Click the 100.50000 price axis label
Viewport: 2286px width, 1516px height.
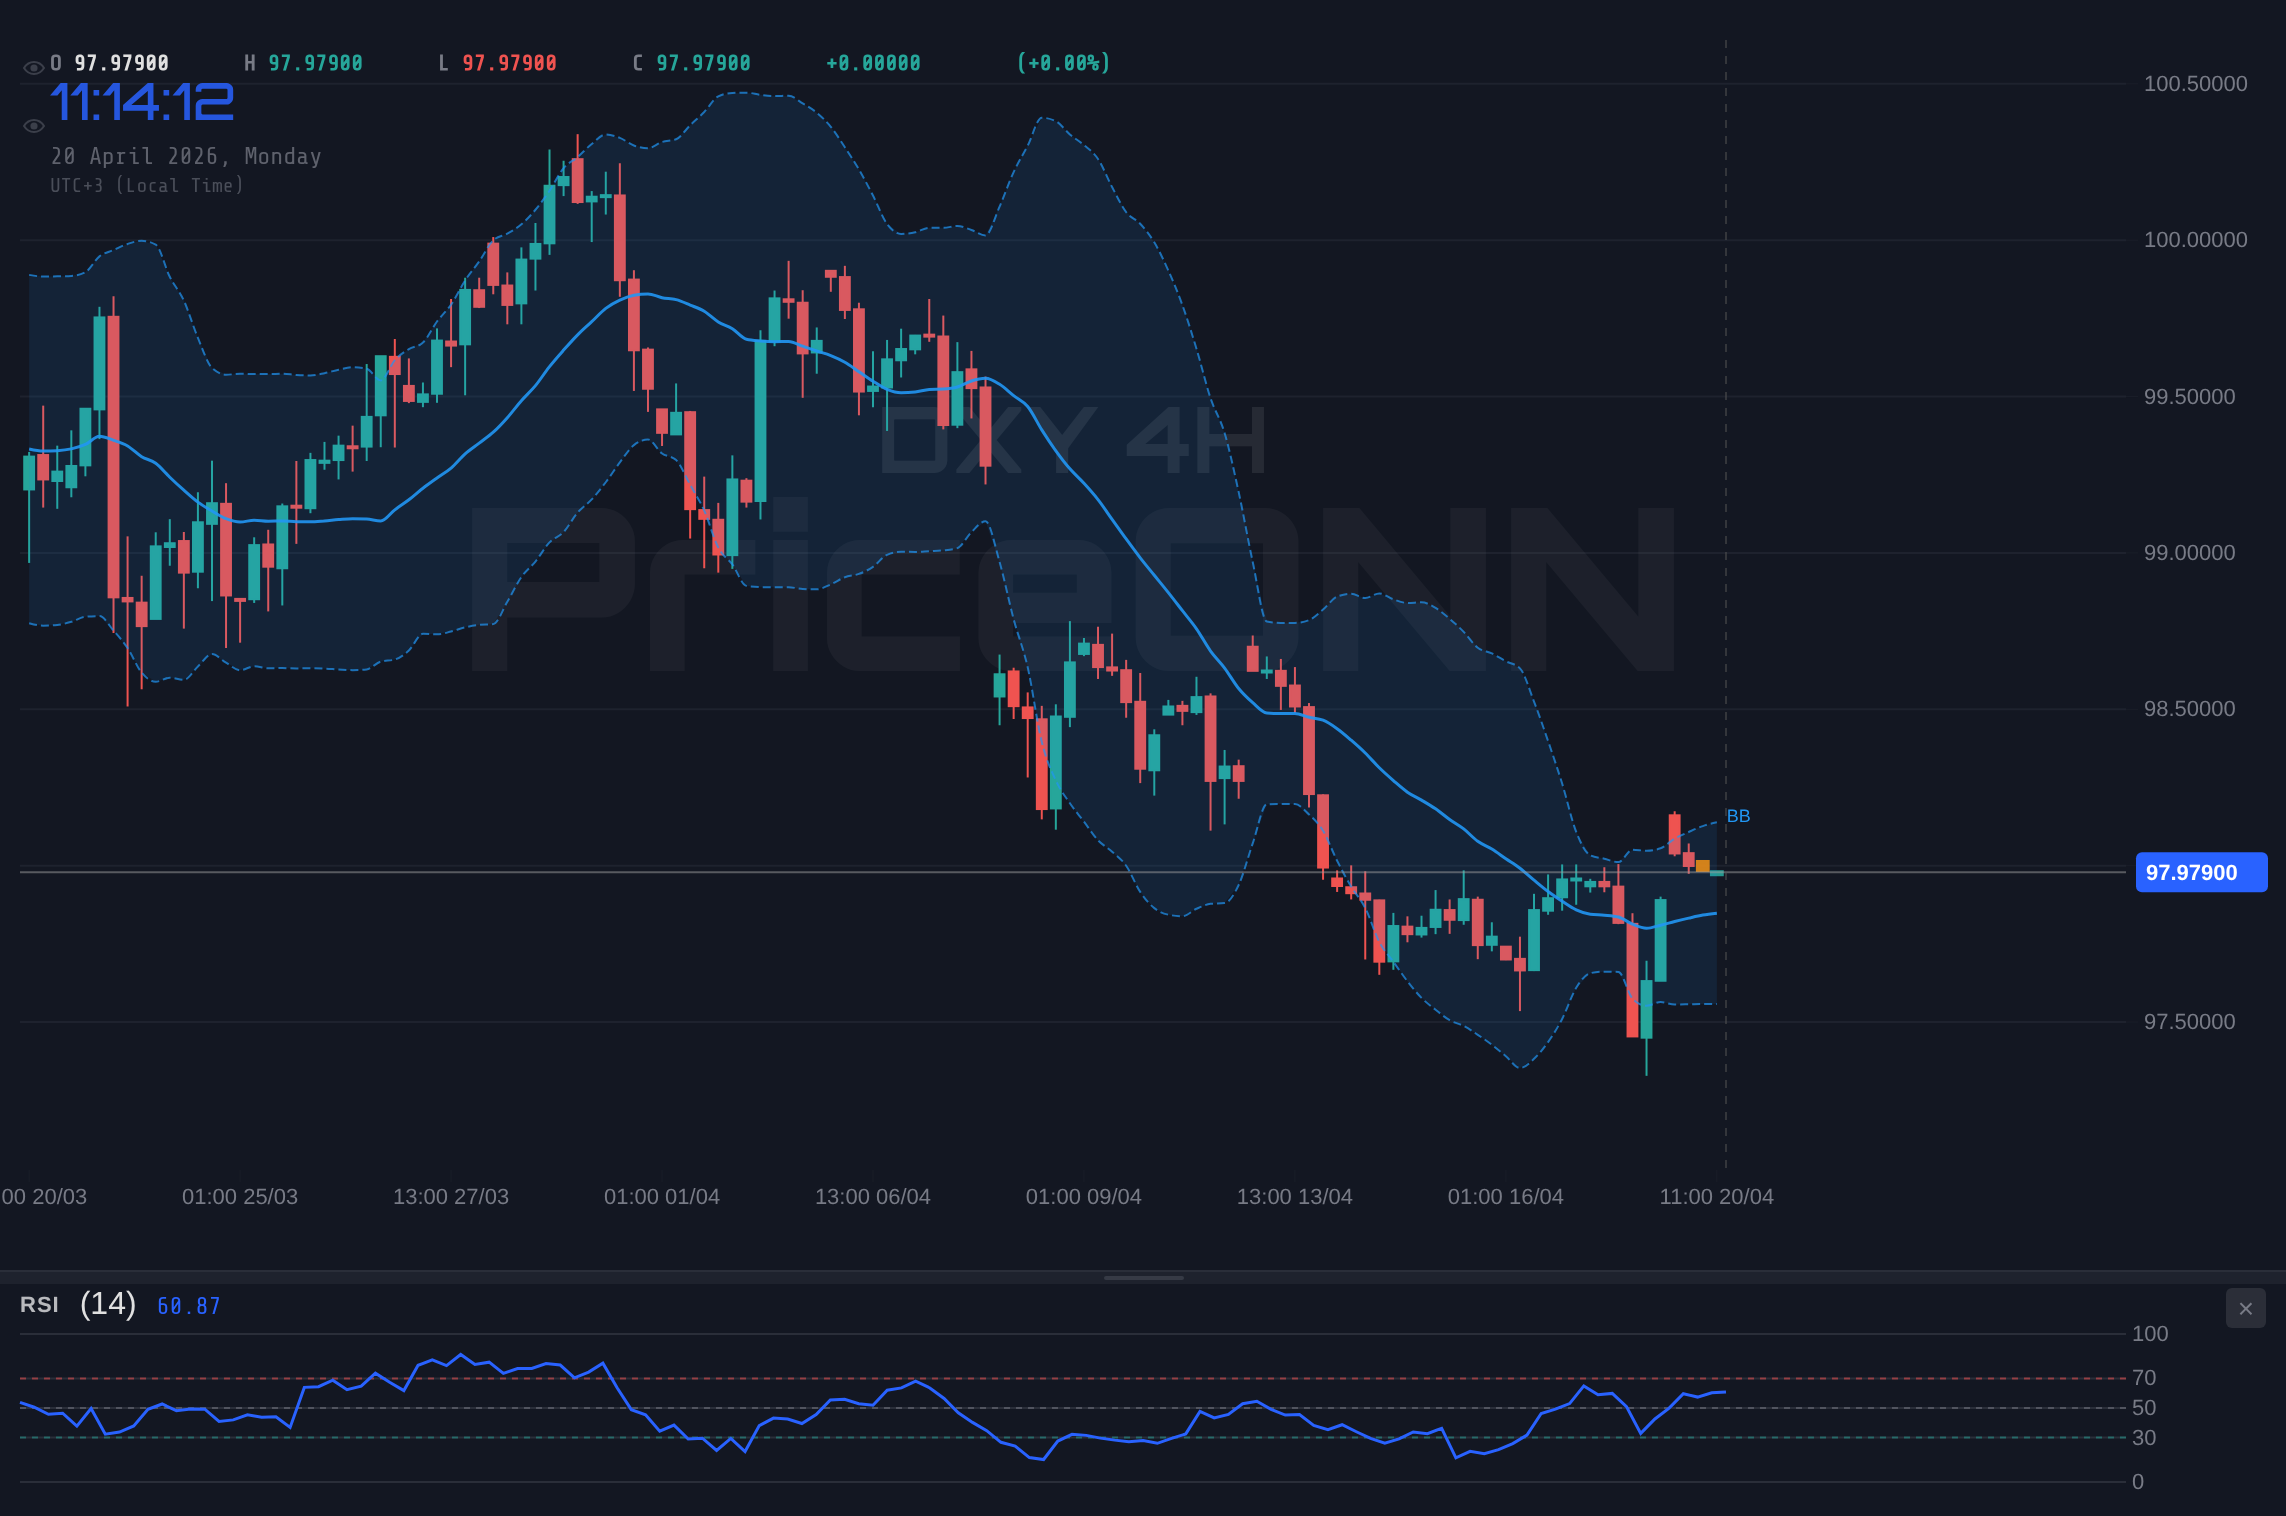click(2195, 84)
